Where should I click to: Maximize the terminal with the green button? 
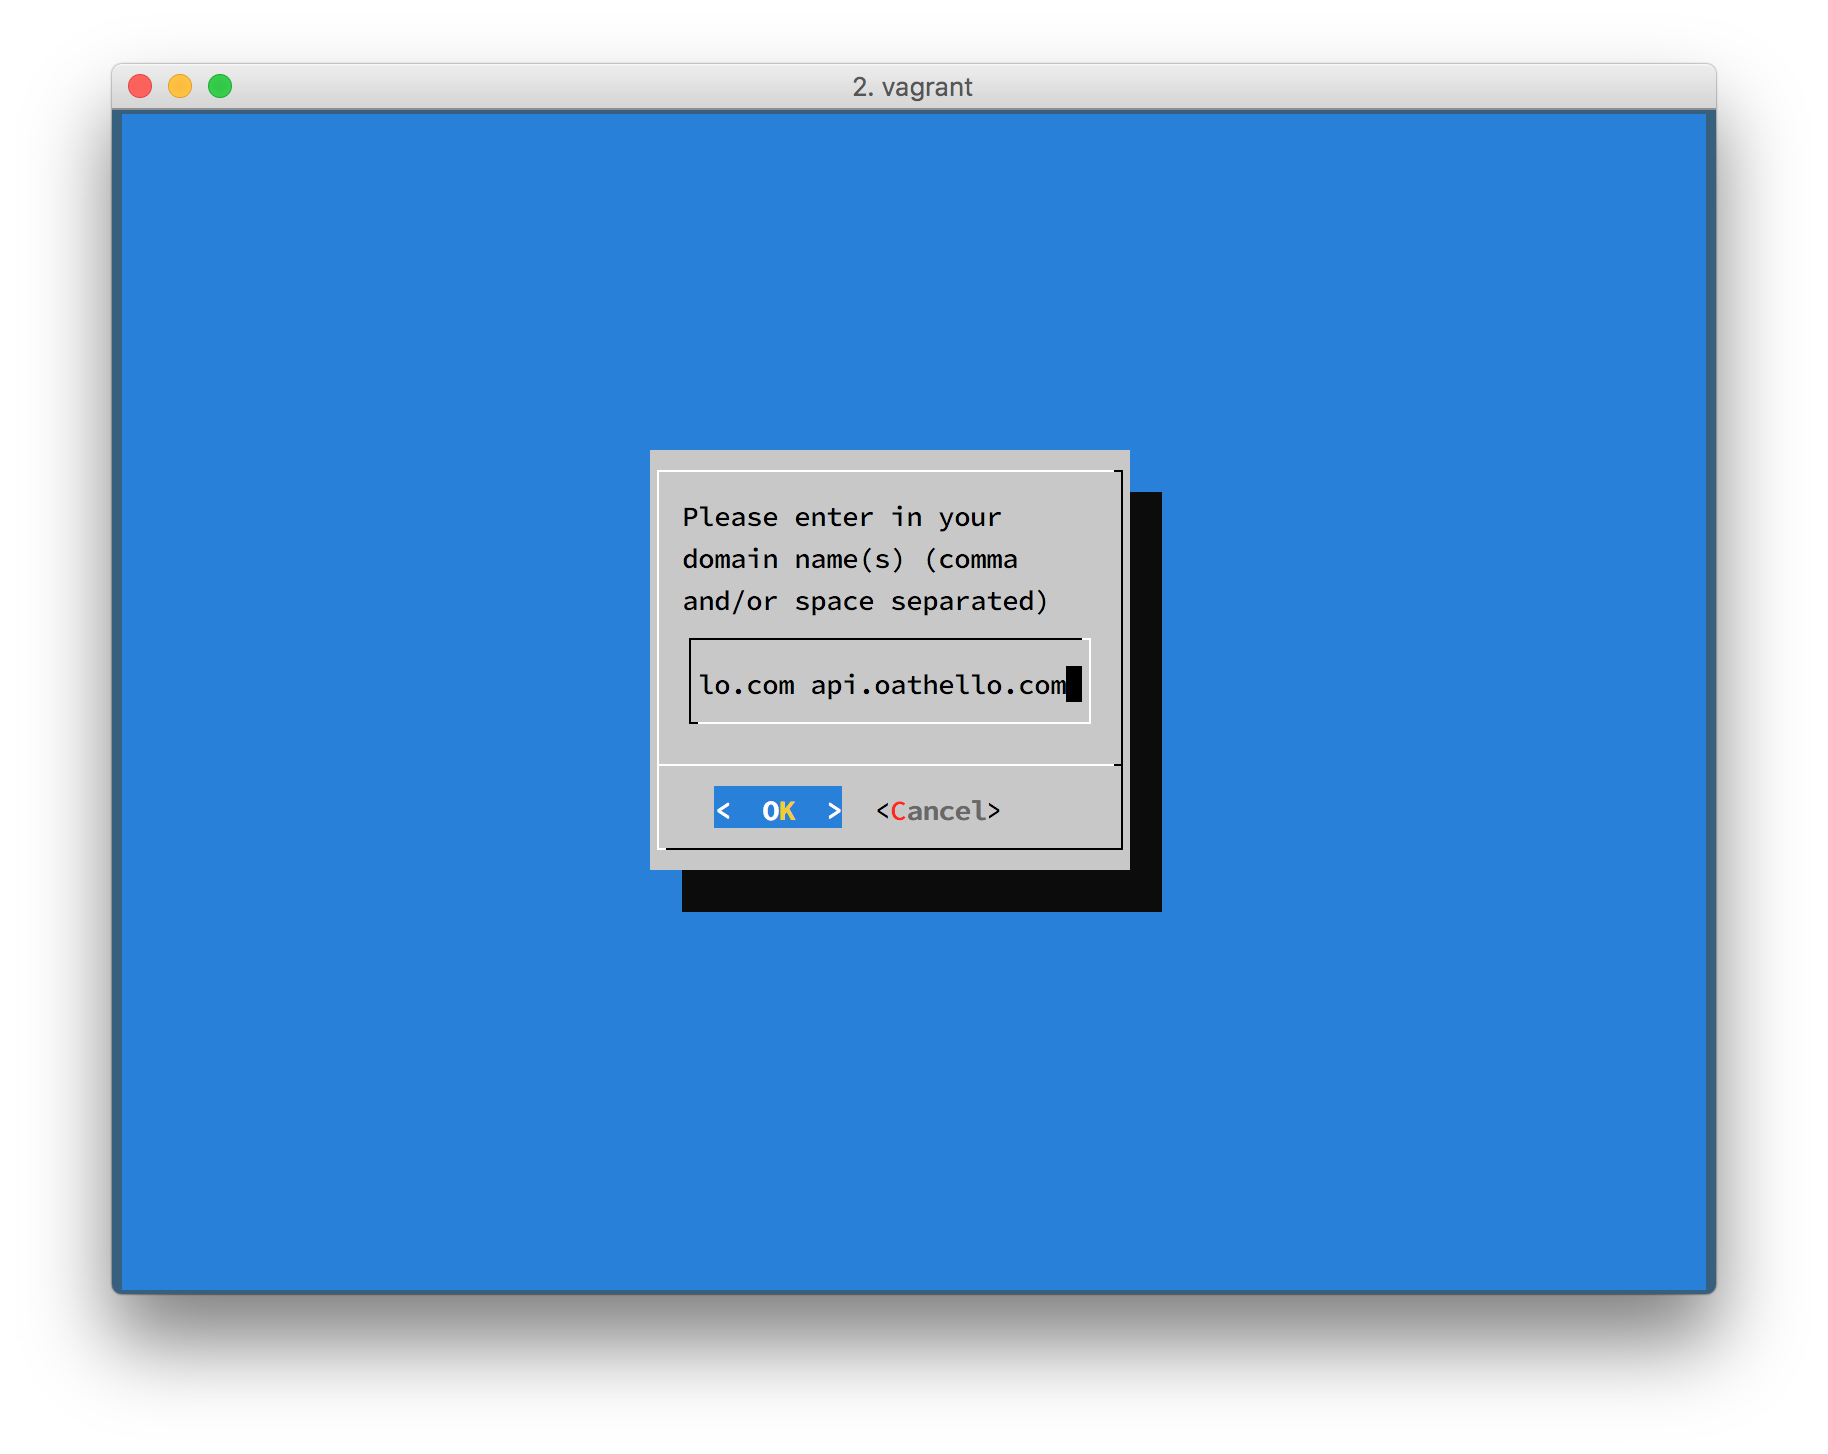coord(220,87)
